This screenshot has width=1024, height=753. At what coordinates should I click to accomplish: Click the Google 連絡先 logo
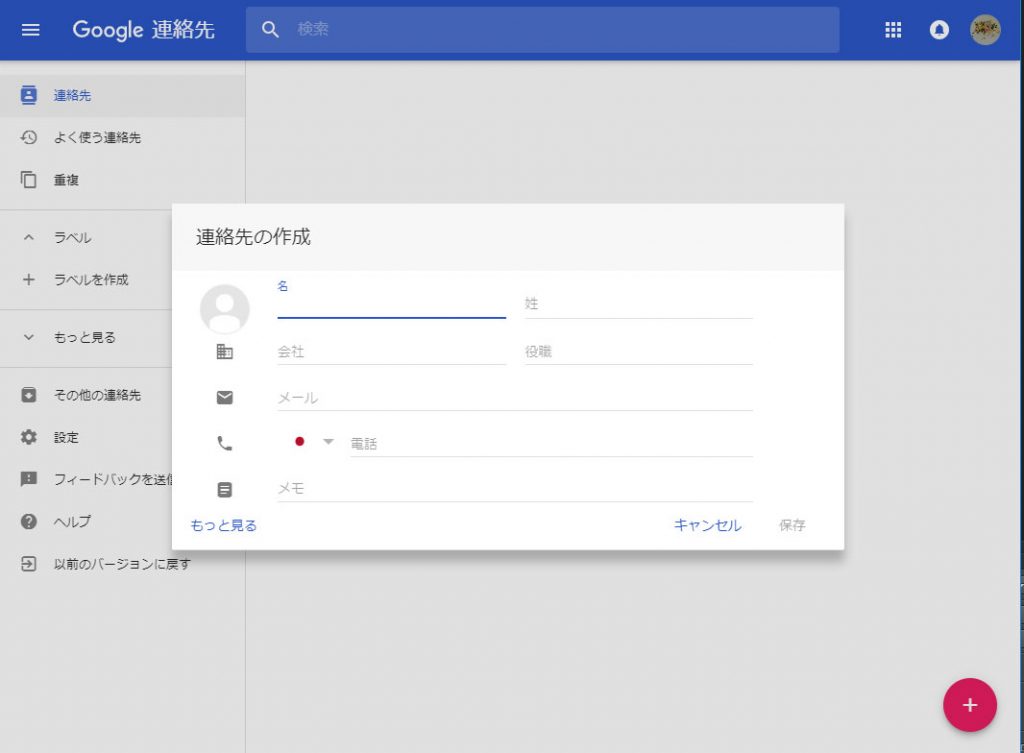(x=144, y=29)
